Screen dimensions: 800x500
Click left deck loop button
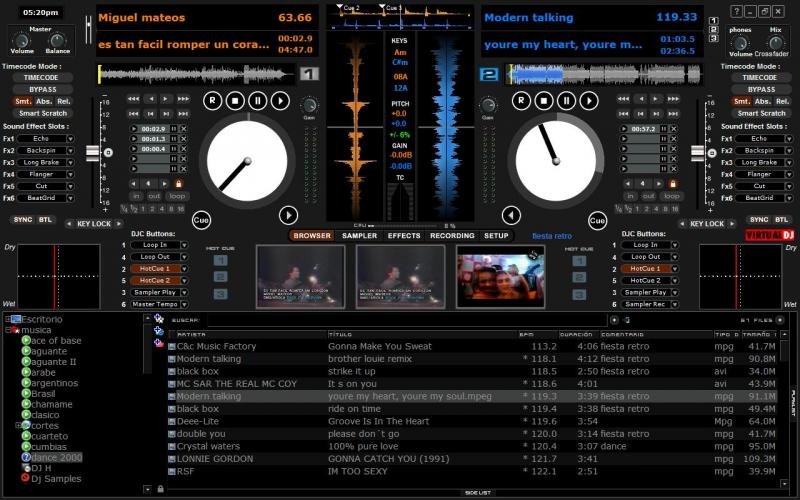pyautogui.click(x=178, y=196)
